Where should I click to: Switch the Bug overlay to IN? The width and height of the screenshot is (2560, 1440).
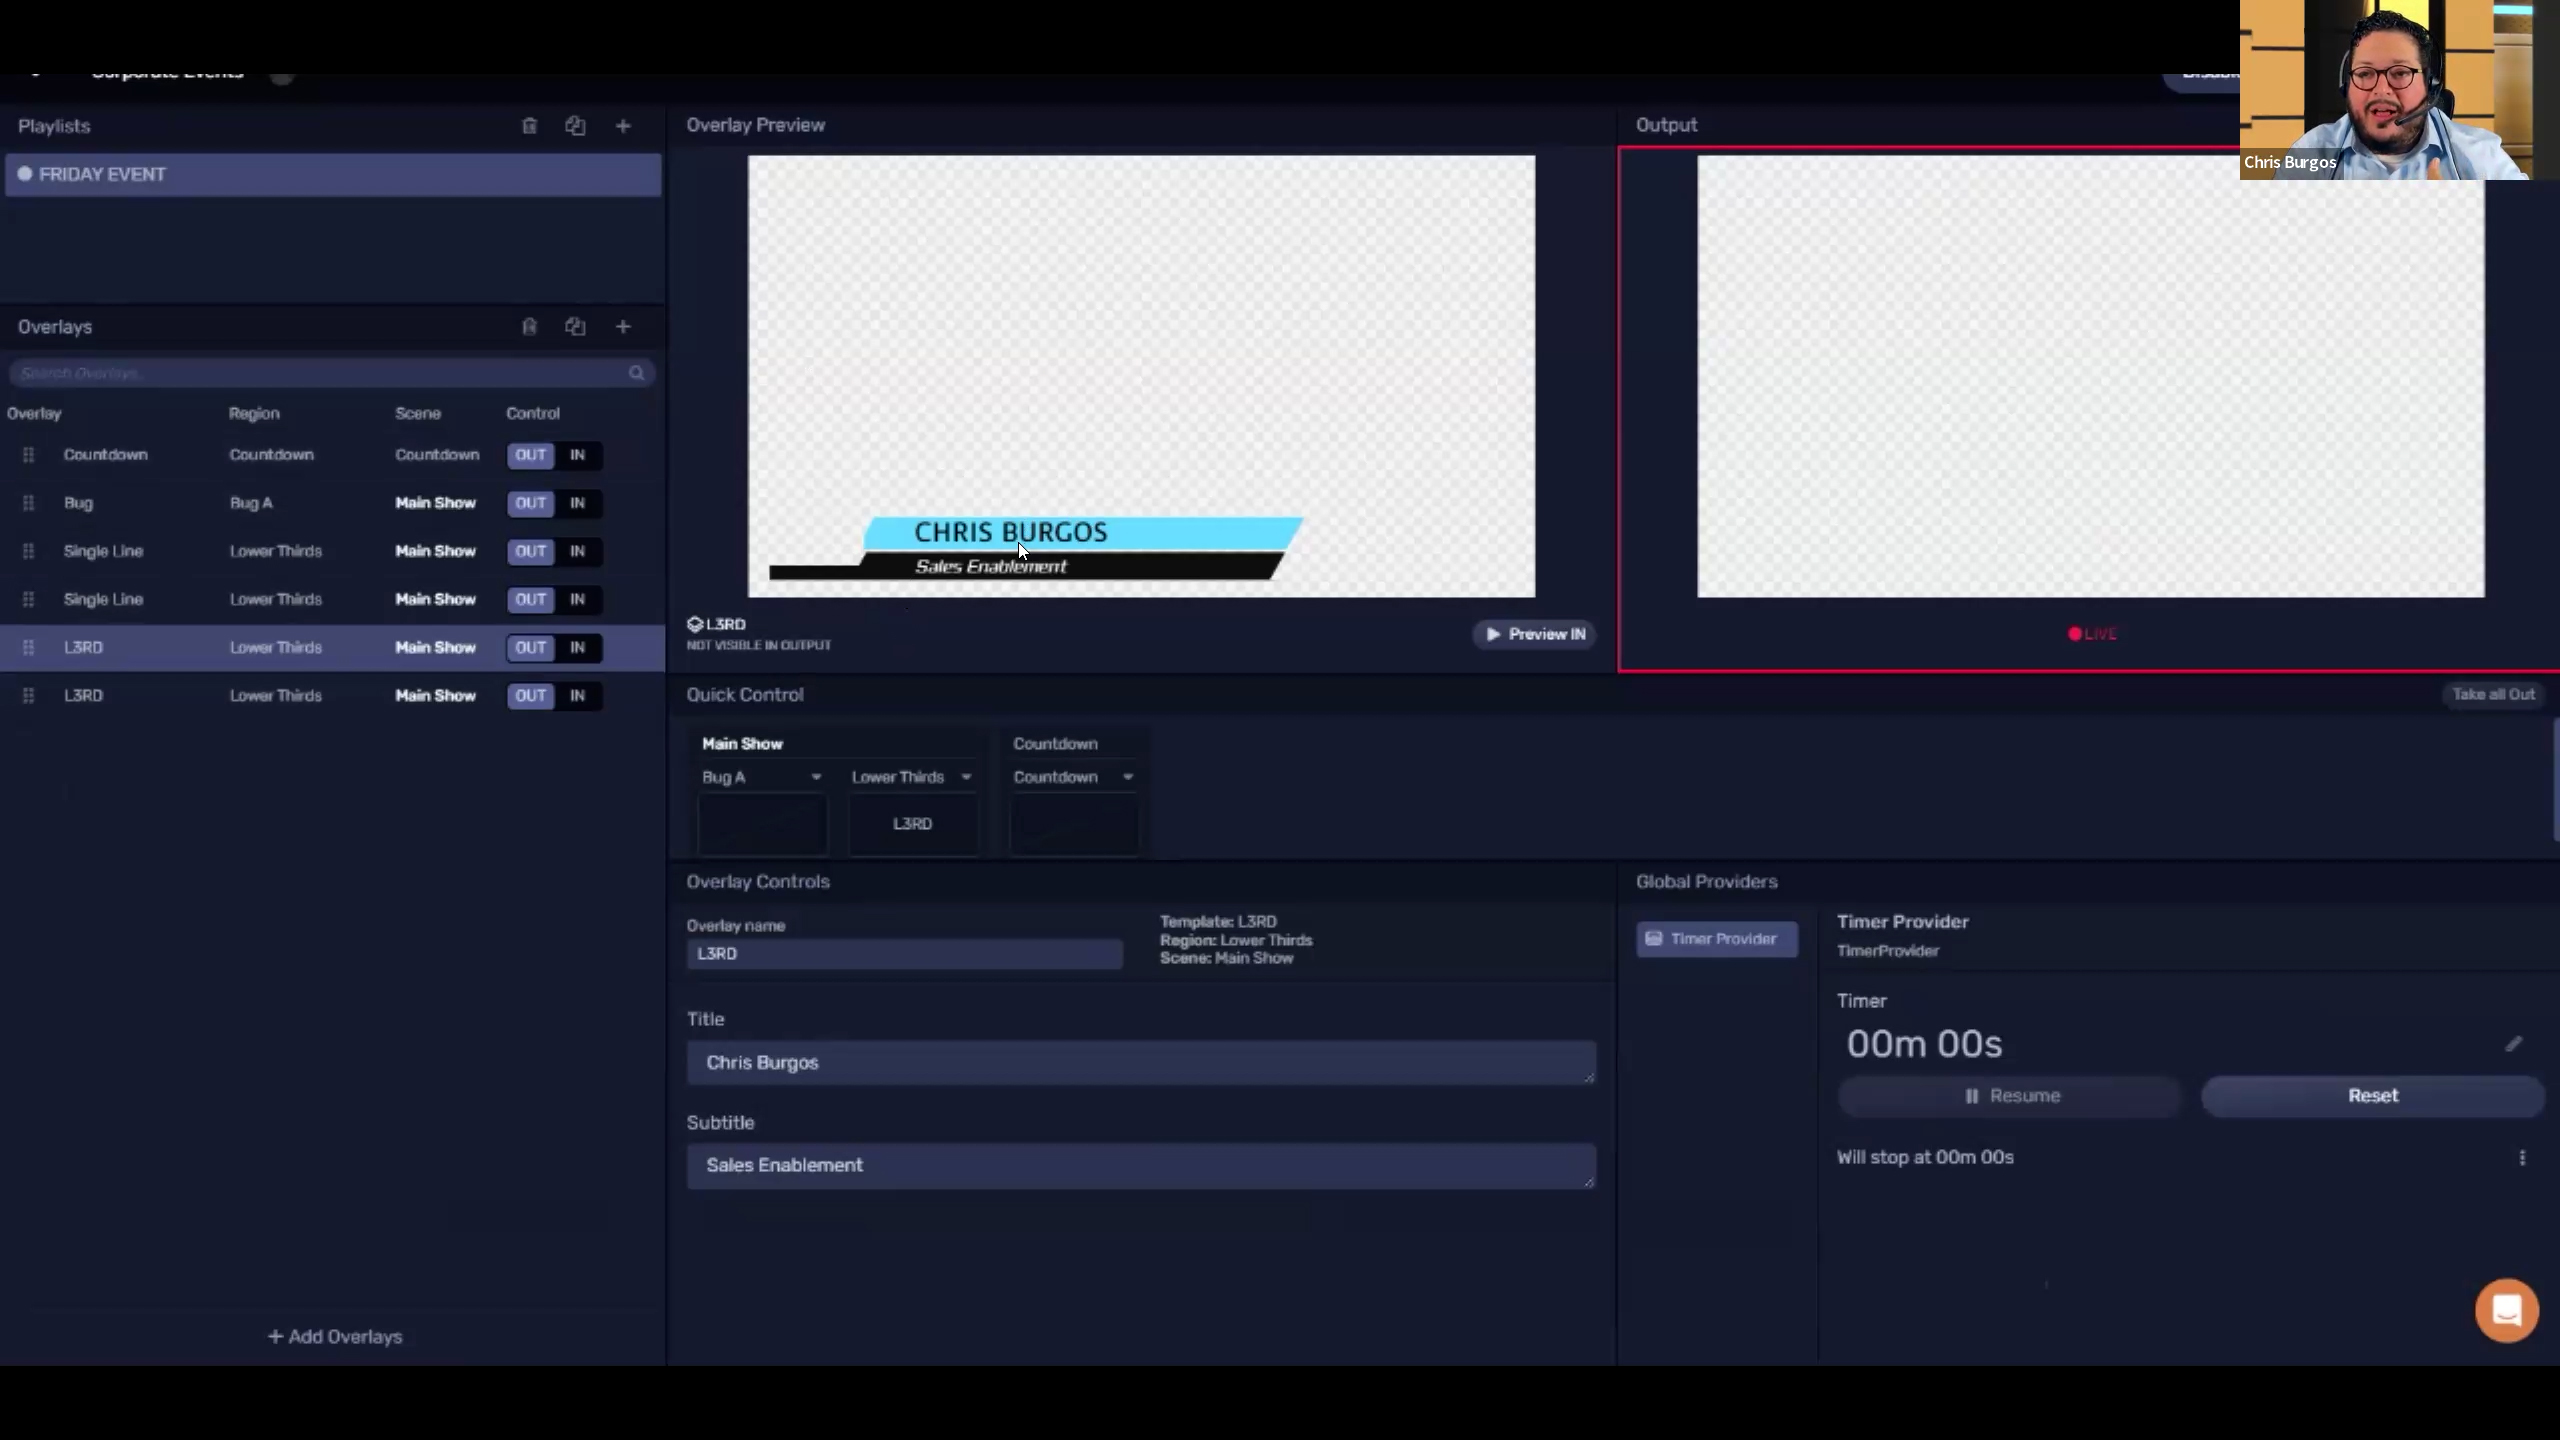[579, 503]
